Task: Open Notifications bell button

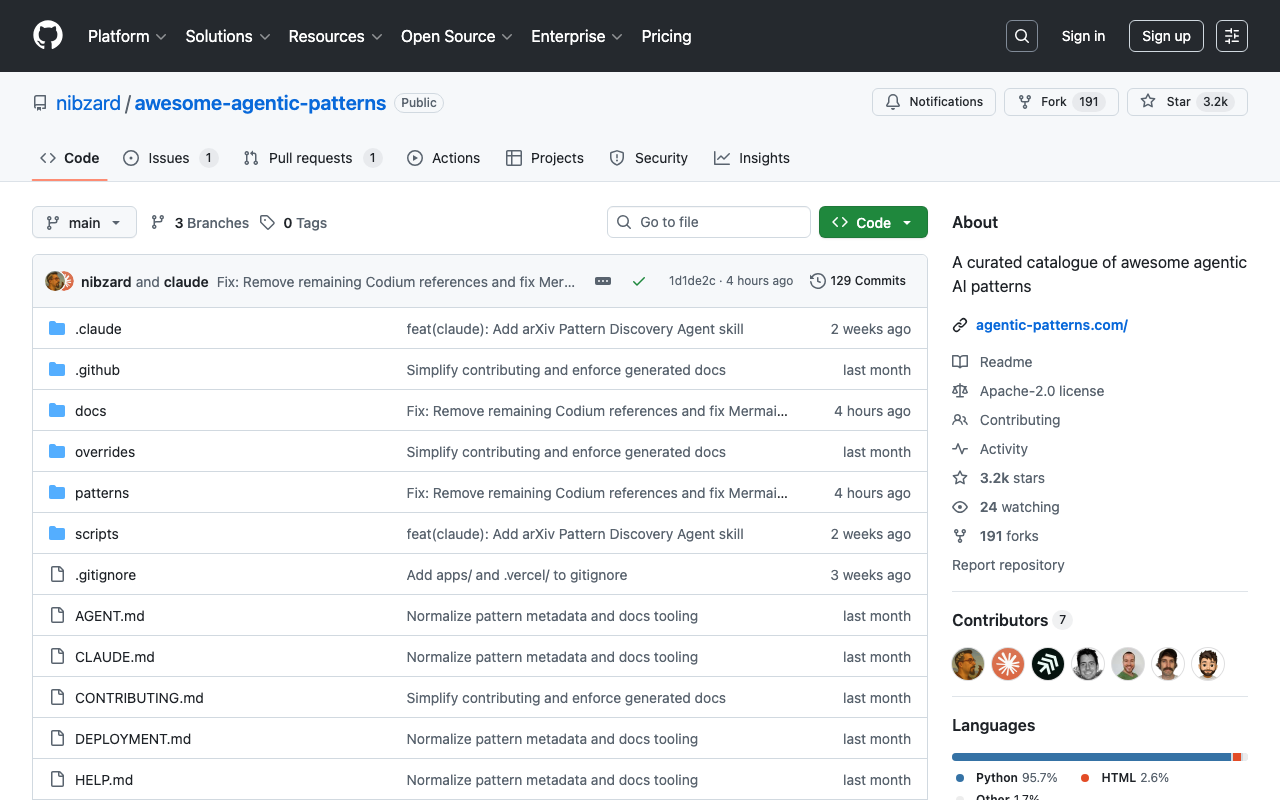Action: (934, 102)
